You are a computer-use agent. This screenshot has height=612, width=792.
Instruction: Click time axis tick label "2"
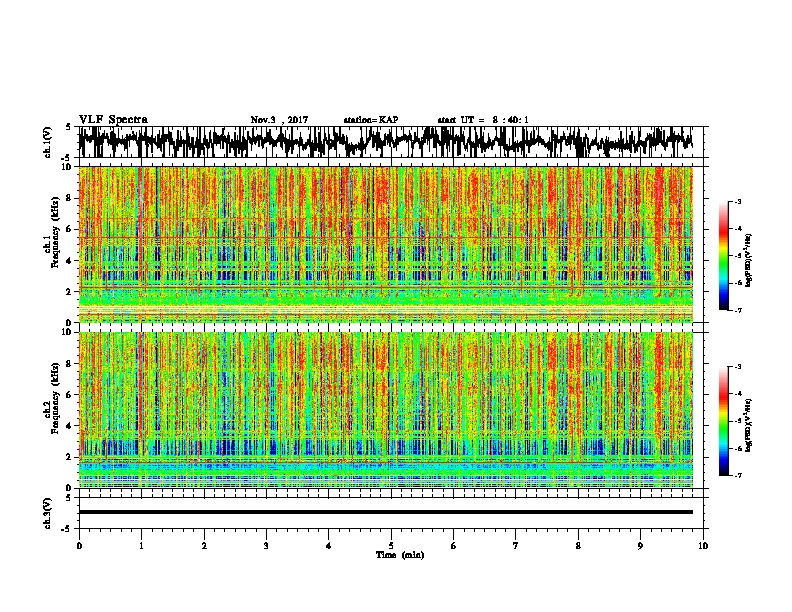pos(204,546)
